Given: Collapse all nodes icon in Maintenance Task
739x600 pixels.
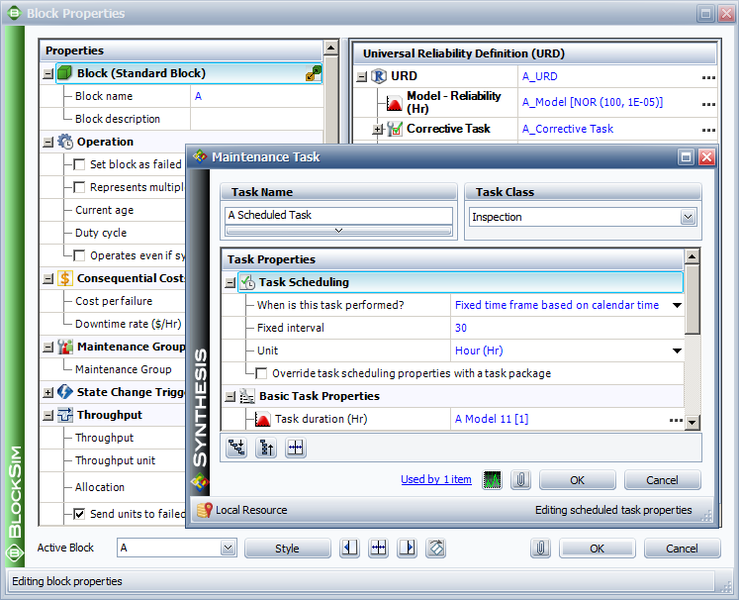Looking at the screenshot, I should [266, 448].
